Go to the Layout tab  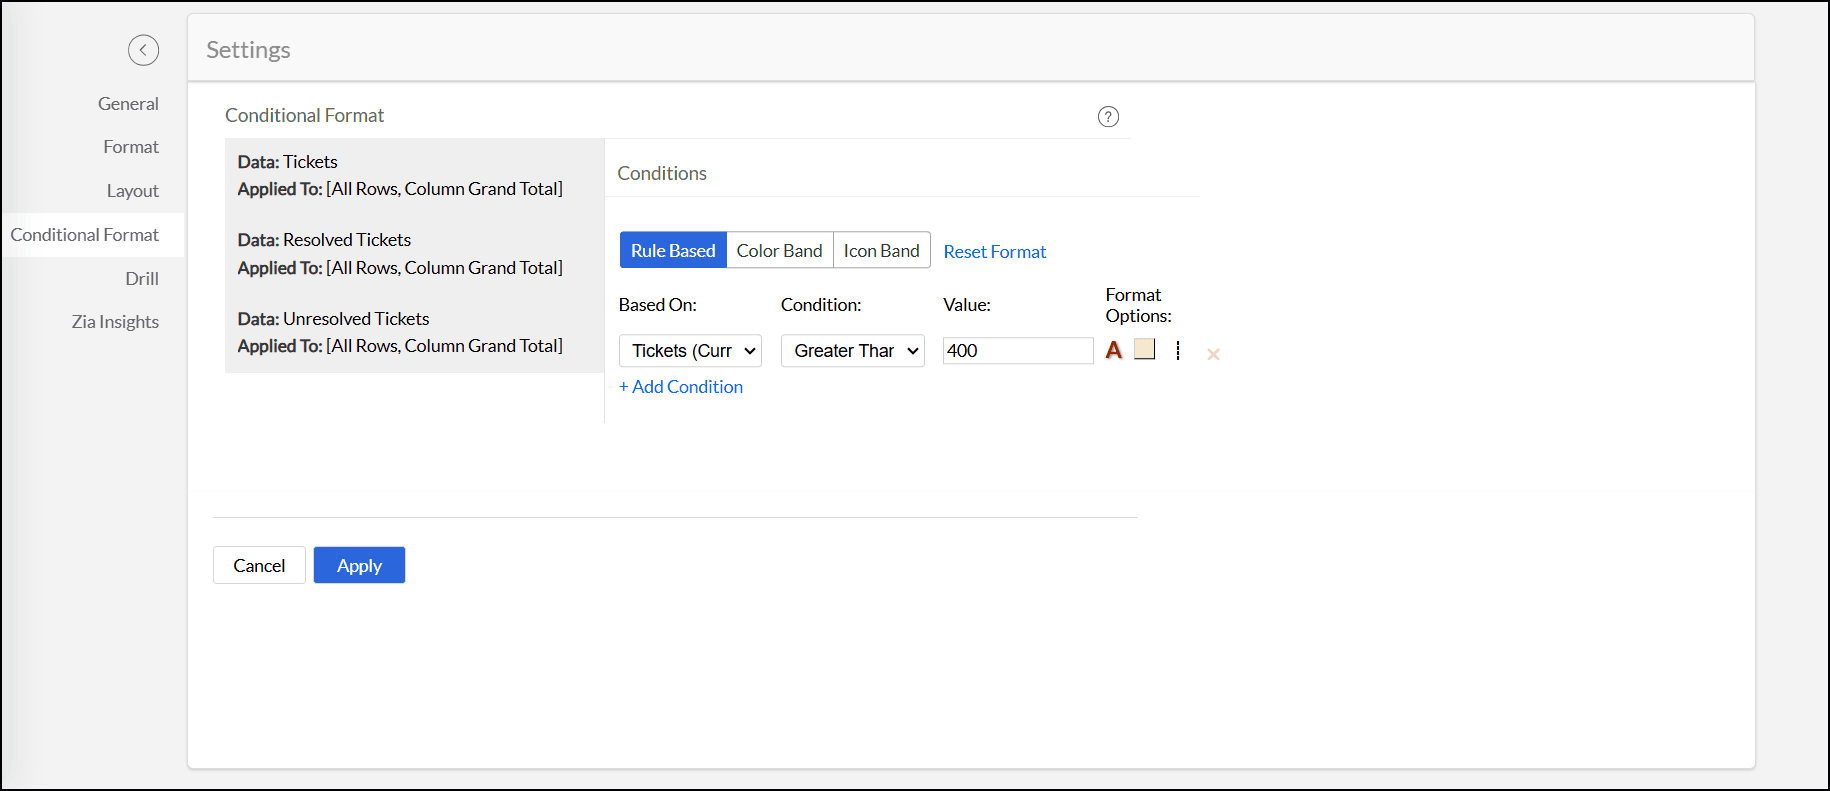(x=132, y=191)
